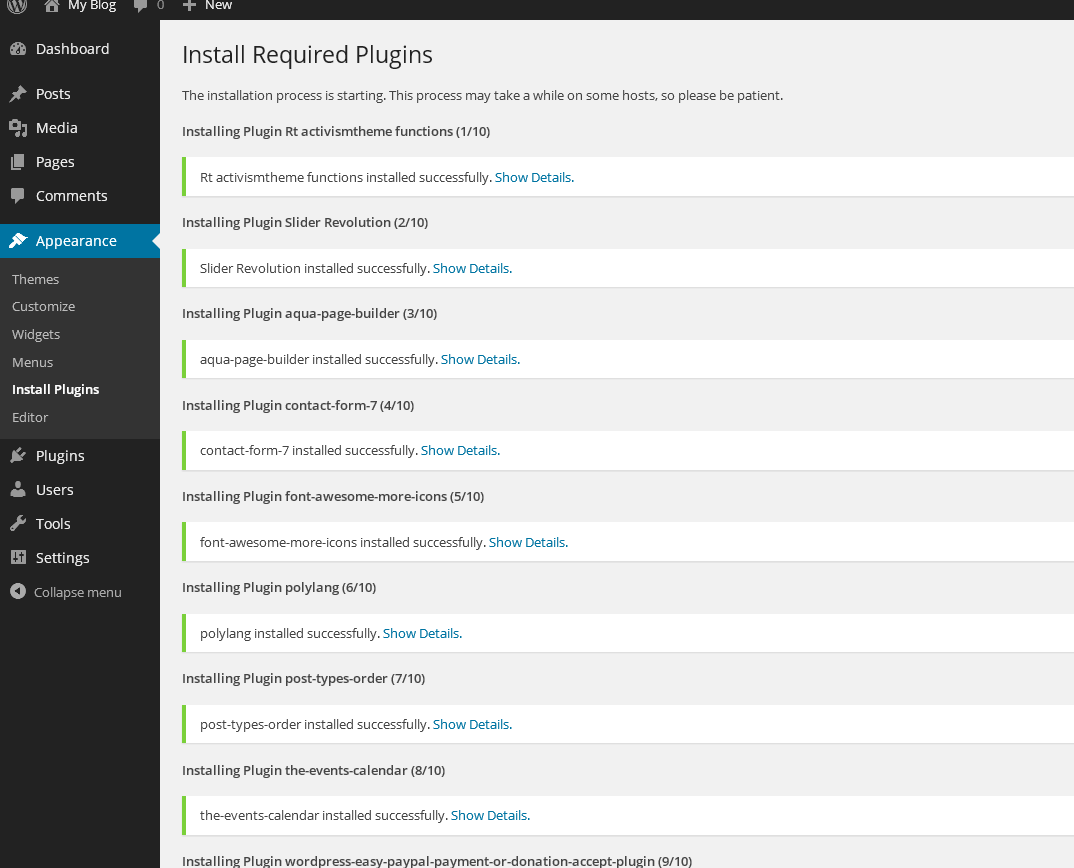Open the Users menu item

[x=55, y=490]
